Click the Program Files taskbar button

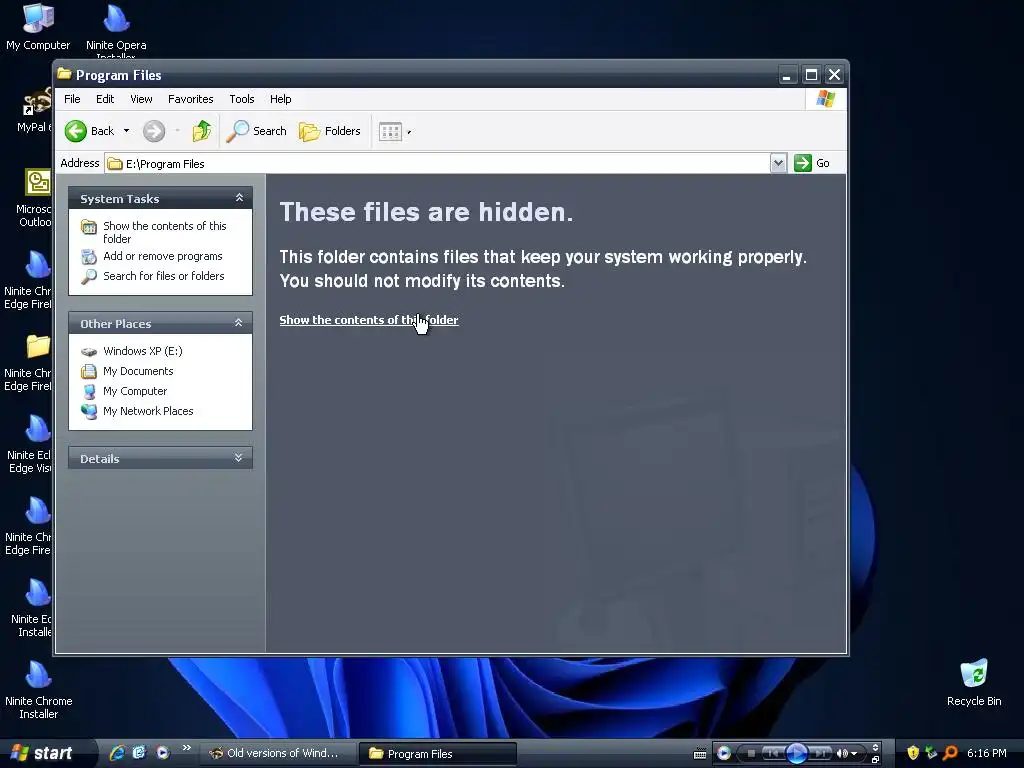point(438,754)
